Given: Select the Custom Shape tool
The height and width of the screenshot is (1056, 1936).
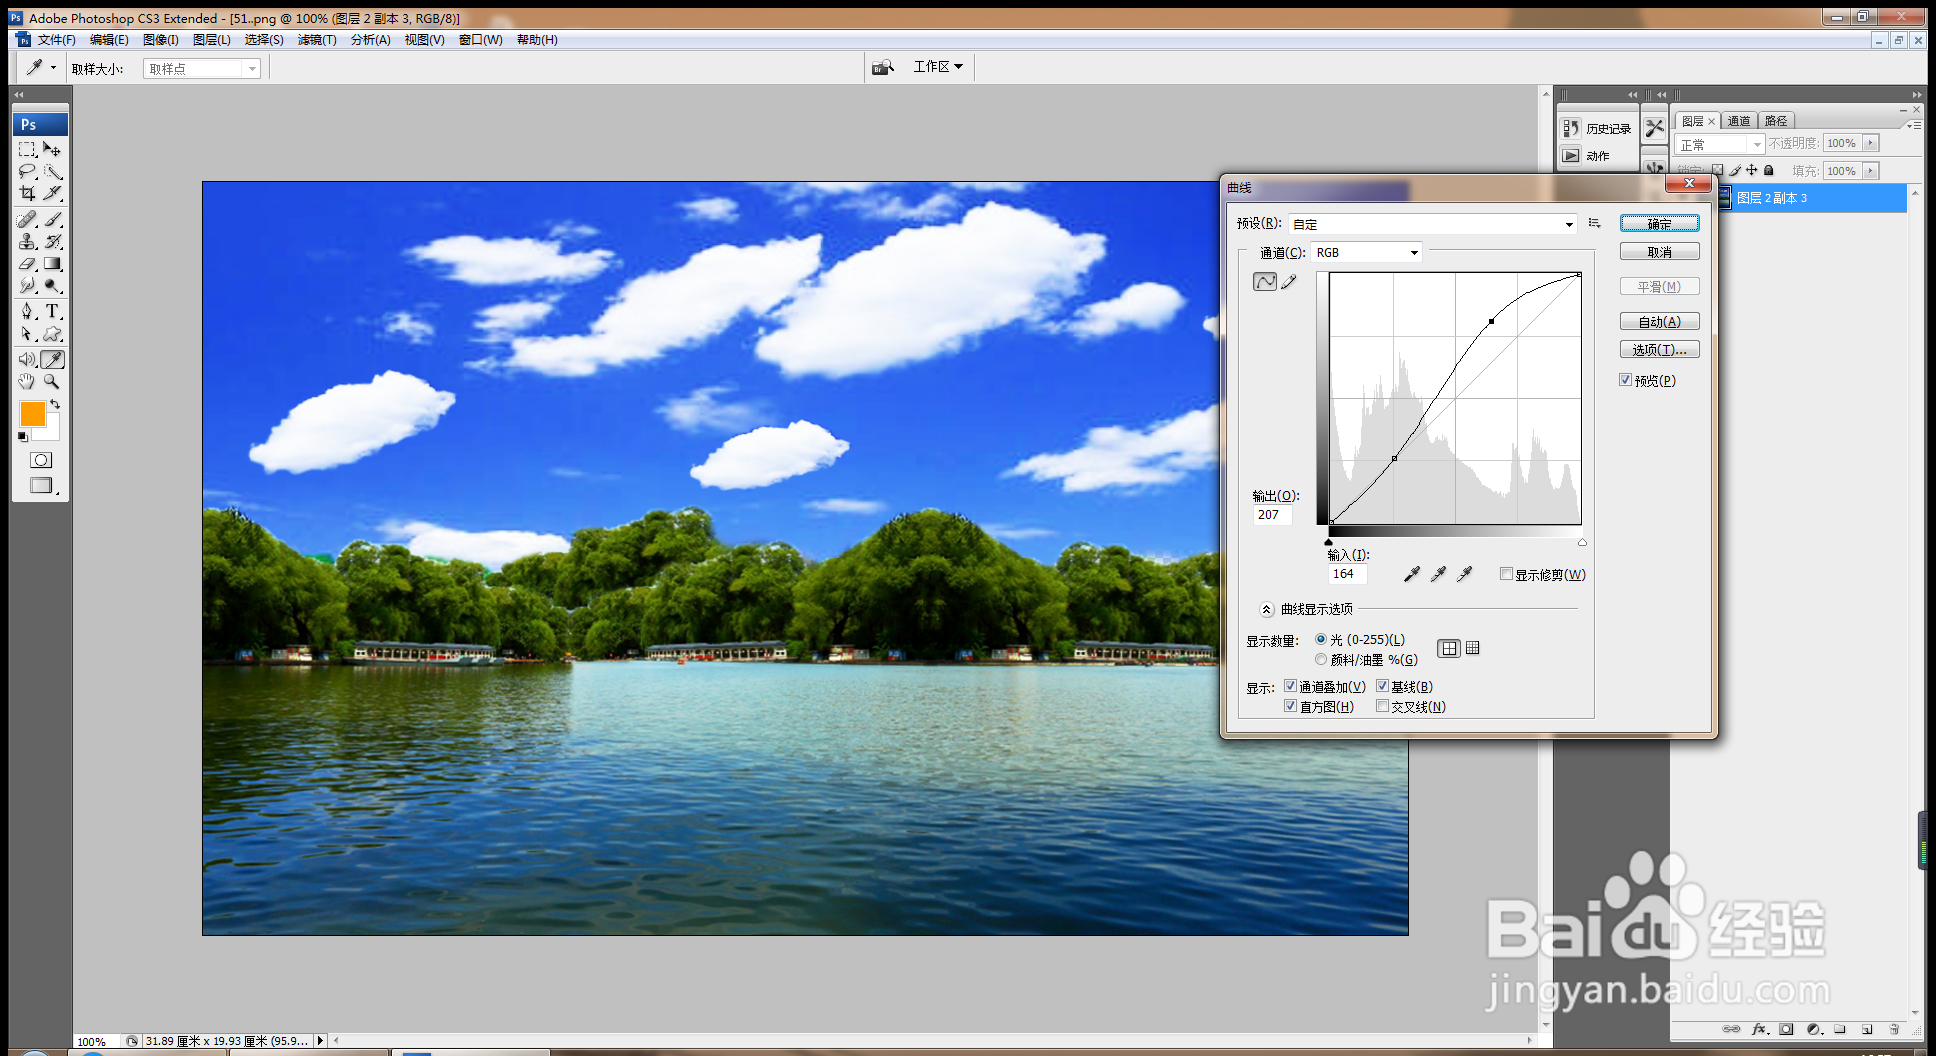Looking at the screenshot, I should pos(53,334).
